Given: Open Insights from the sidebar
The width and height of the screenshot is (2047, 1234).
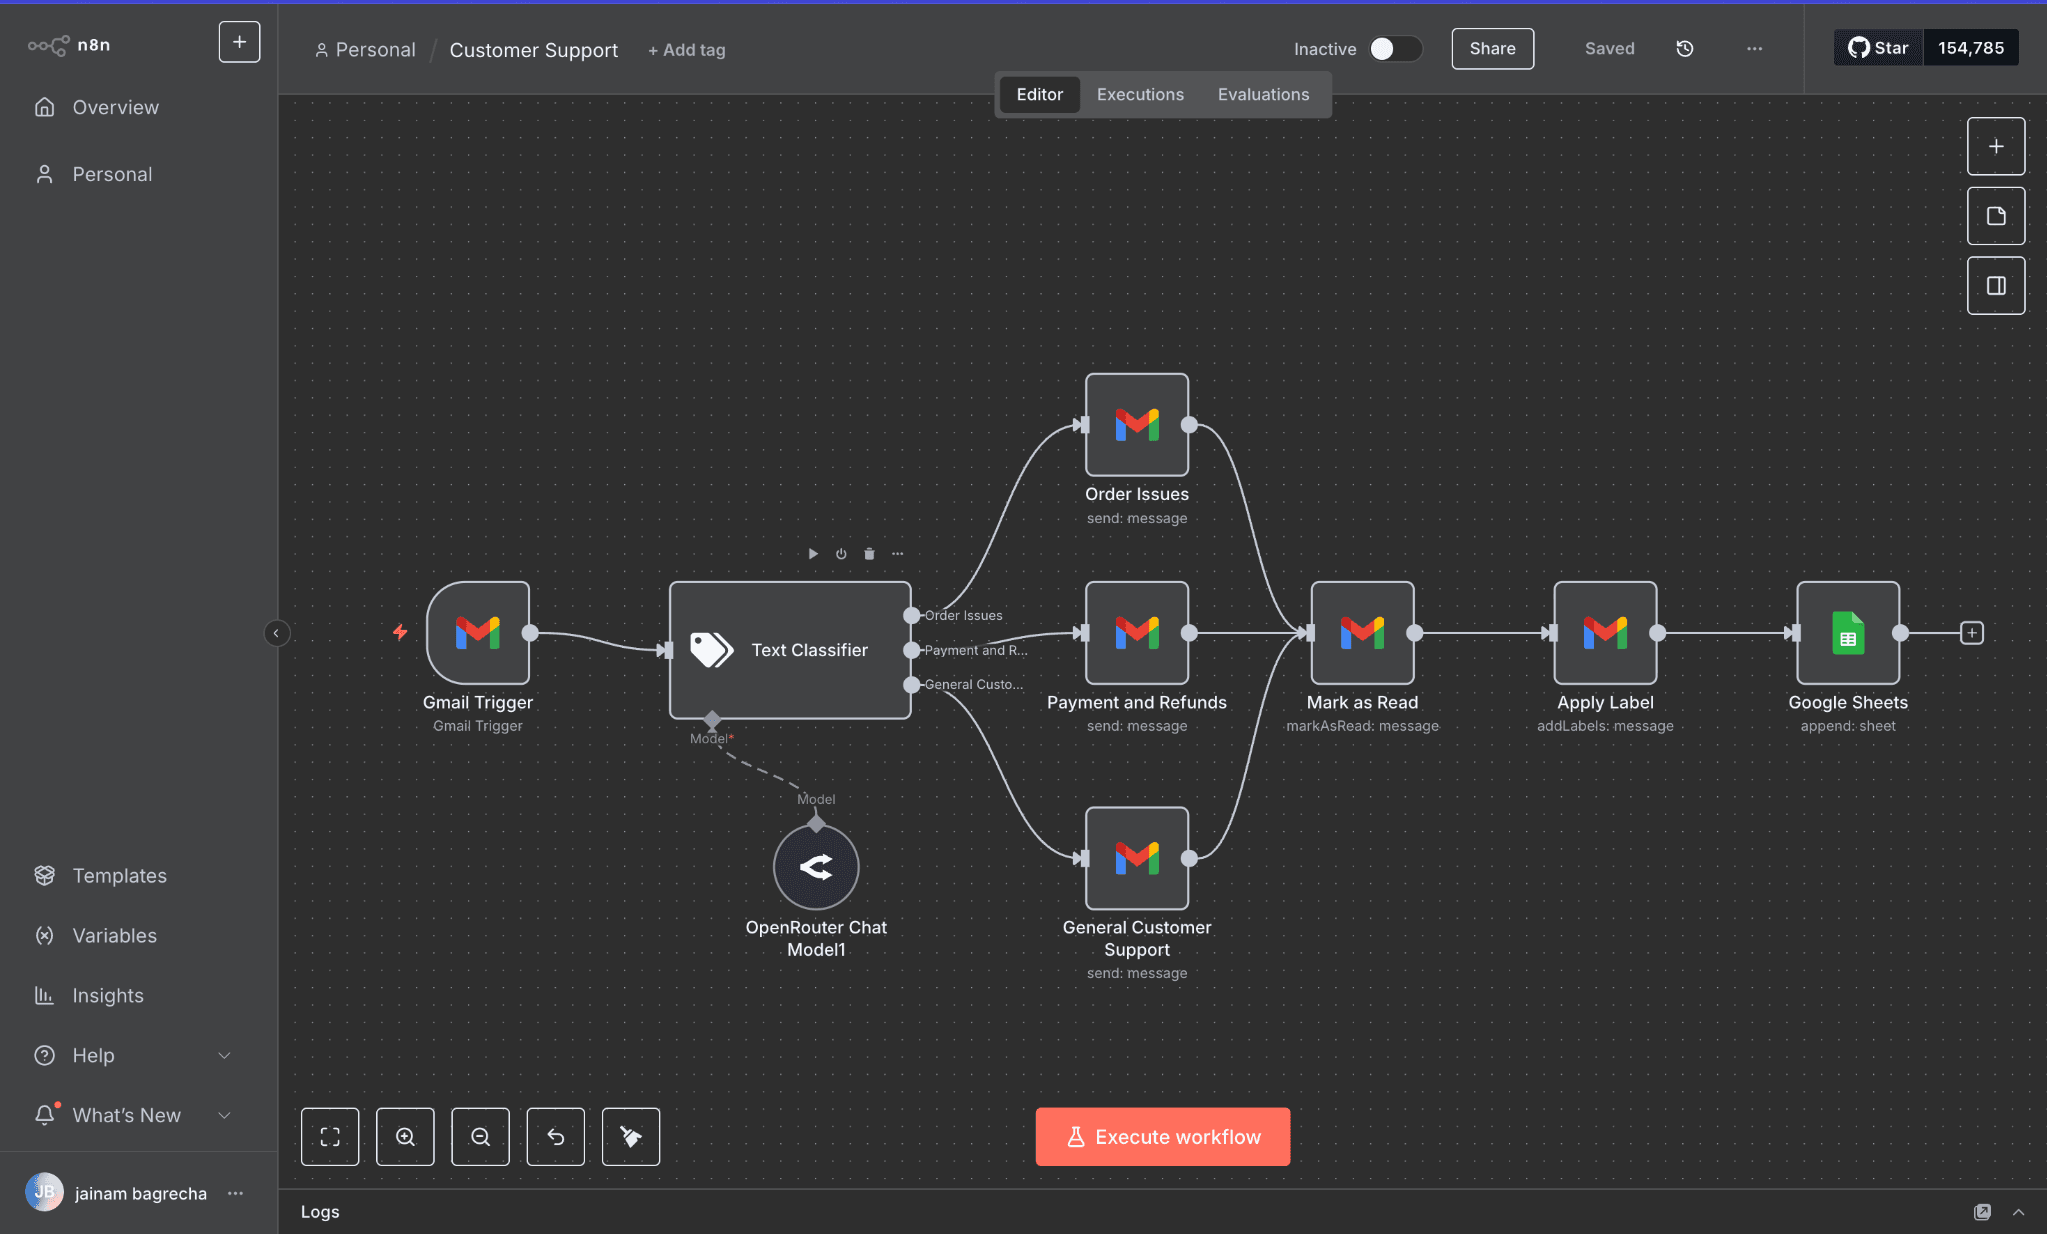Looking at the screenshot, I should click(107, 995).
